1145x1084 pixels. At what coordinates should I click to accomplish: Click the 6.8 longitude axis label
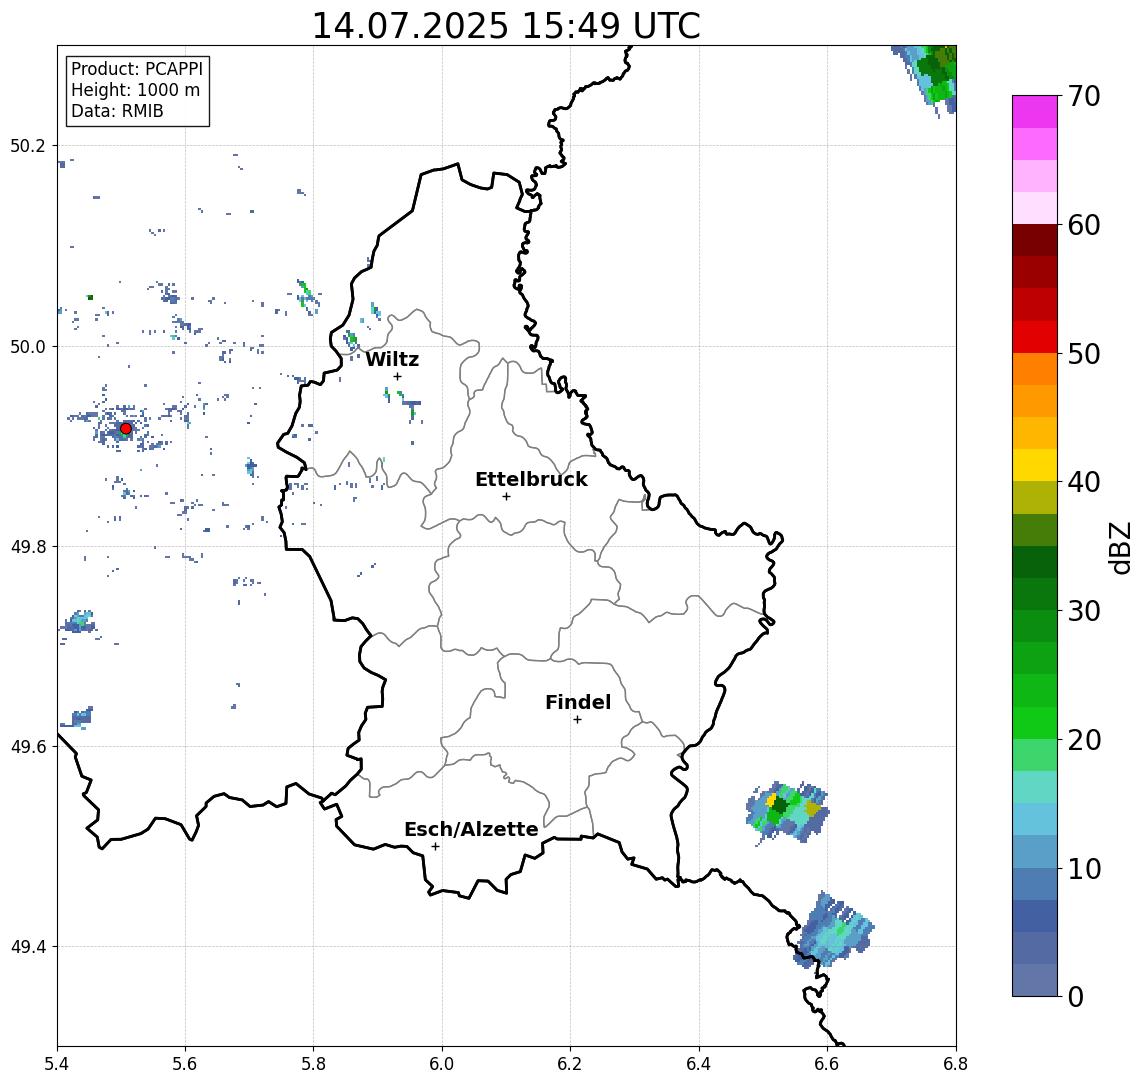956,1064
